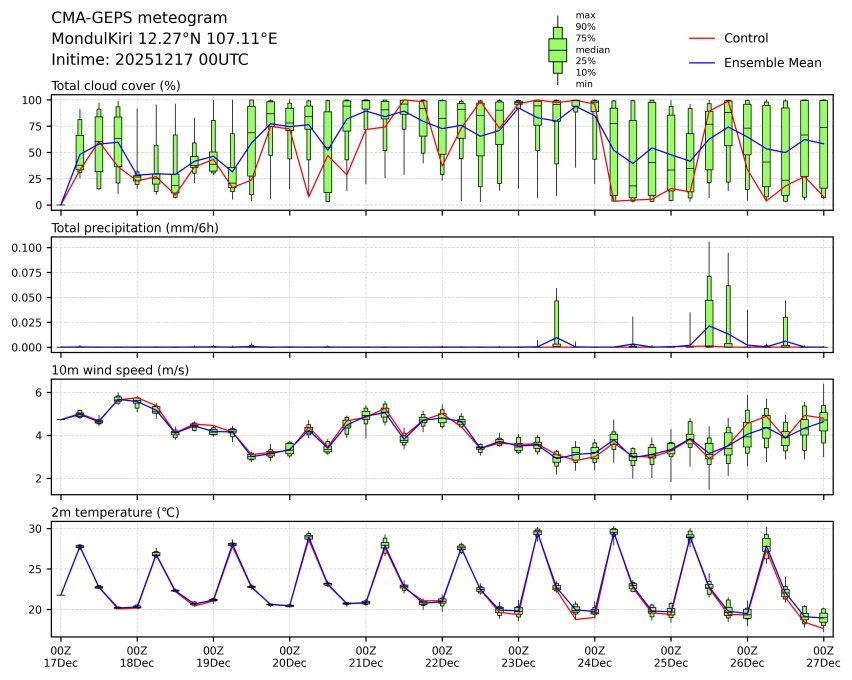Click the boxplot symbol in the legend
Screen dimensions: 852x680
(557, 49)
